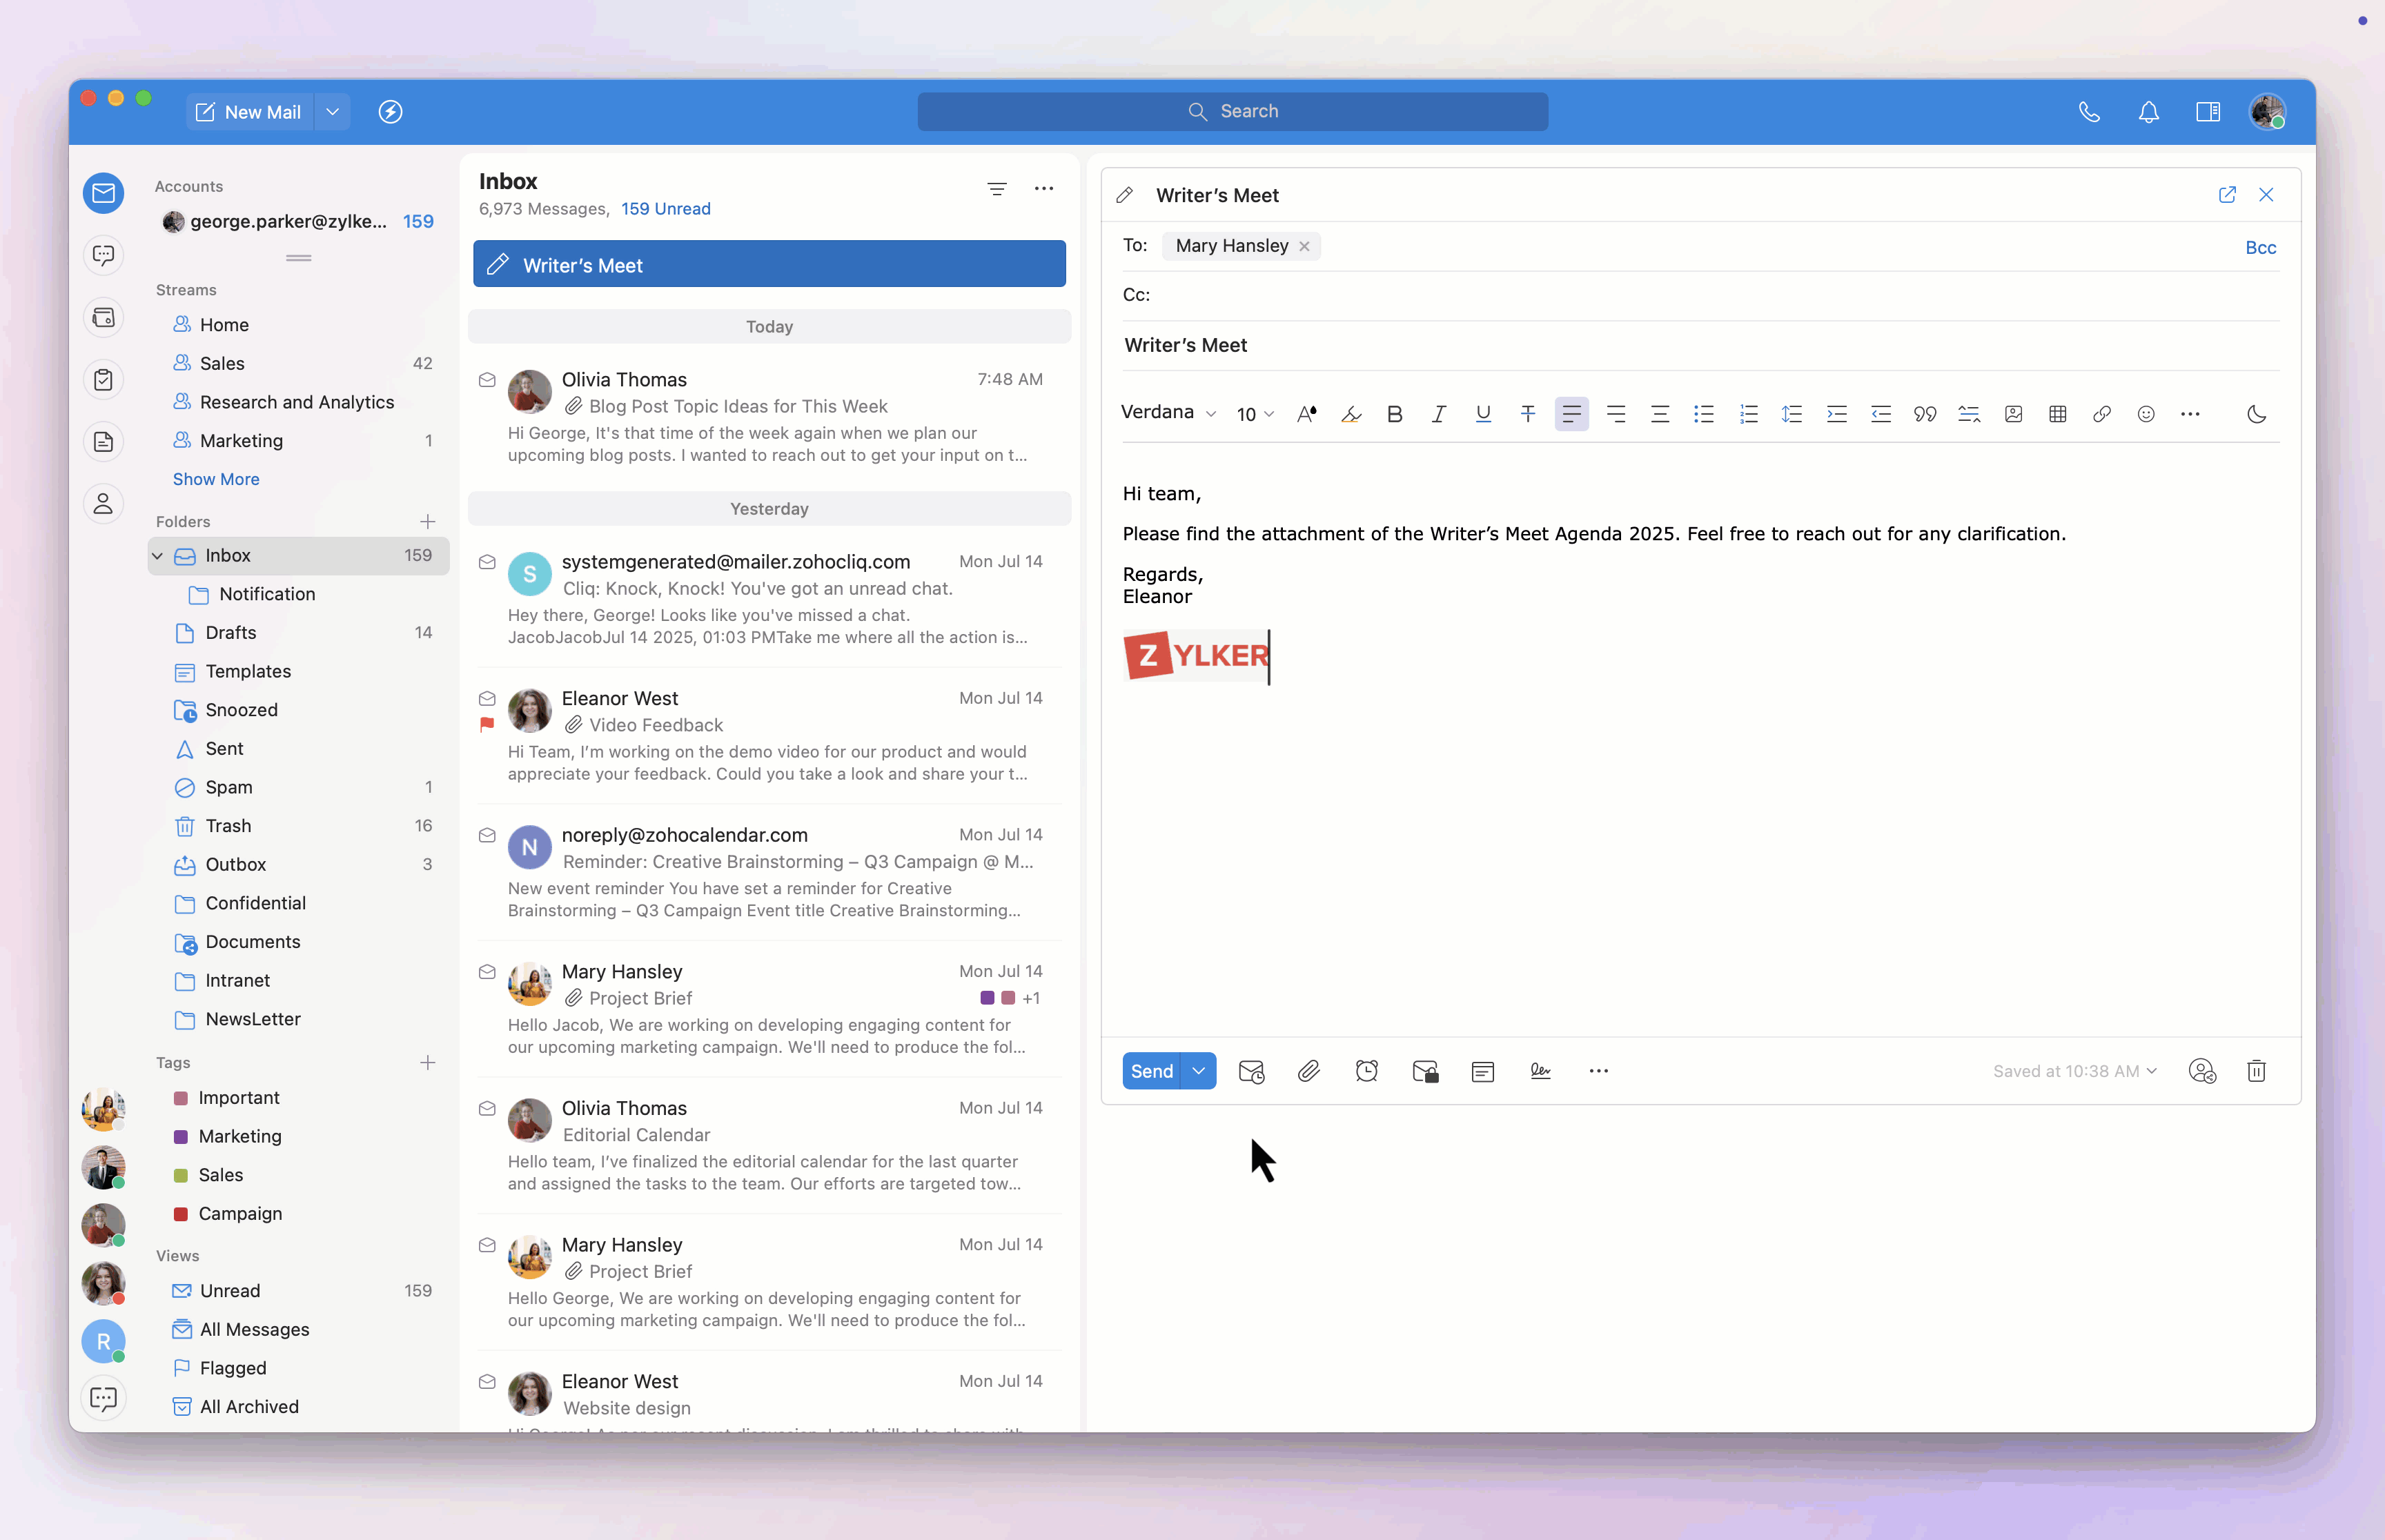Select the red Campaign tag

(x=240, y=1214)
